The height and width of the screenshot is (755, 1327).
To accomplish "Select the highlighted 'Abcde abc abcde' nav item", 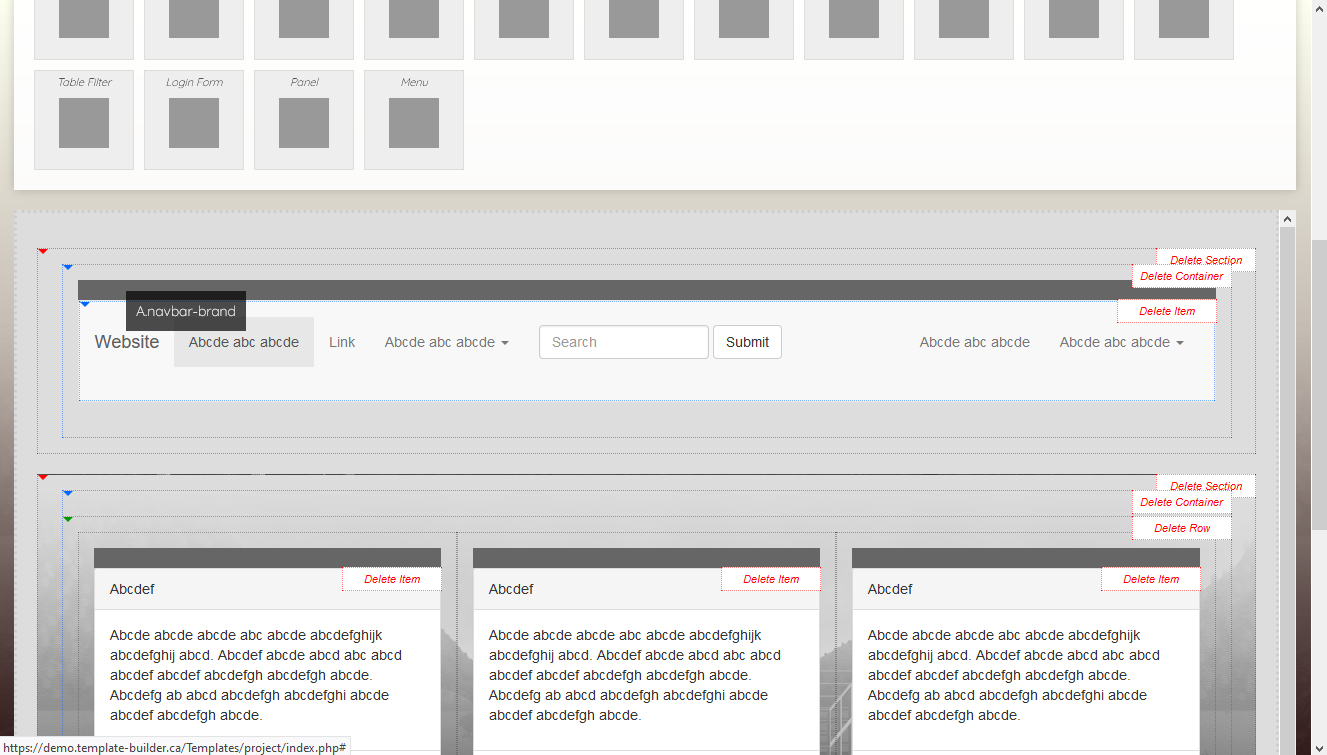I will (x=244, y=342).
